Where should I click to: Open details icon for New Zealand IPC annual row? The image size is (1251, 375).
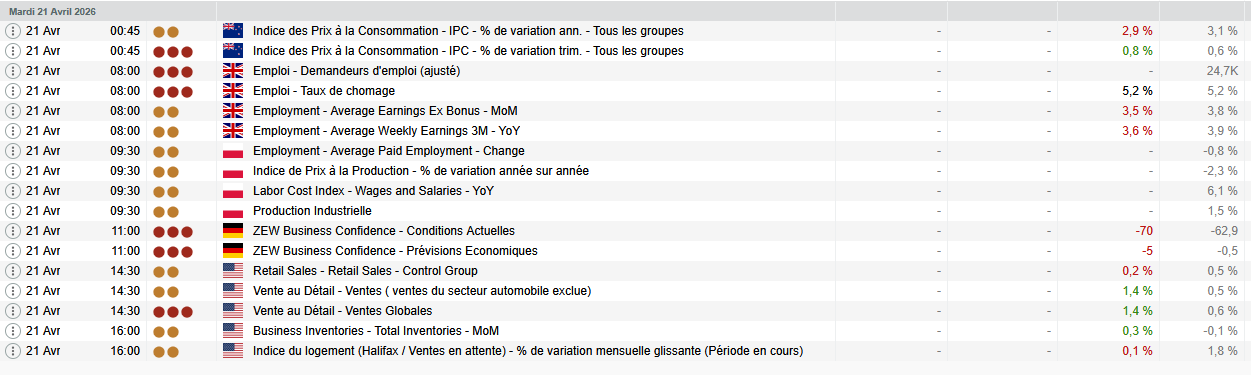13,31
